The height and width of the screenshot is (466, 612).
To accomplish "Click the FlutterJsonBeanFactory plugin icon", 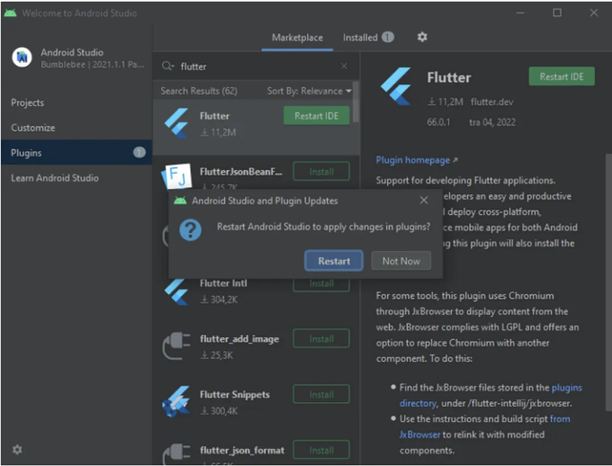I will [x=177, y=176].
